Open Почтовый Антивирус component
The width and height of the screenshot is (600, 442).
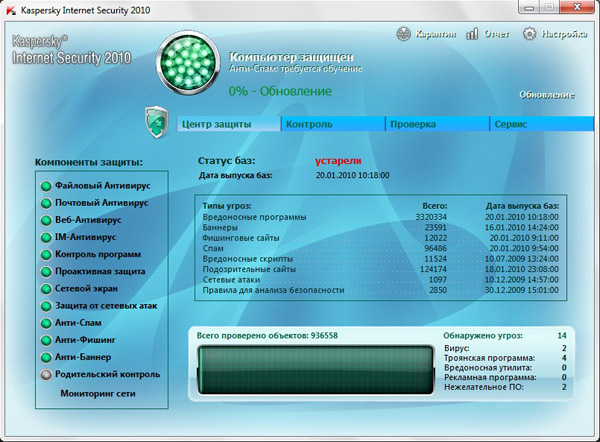[x=101, y=203]
